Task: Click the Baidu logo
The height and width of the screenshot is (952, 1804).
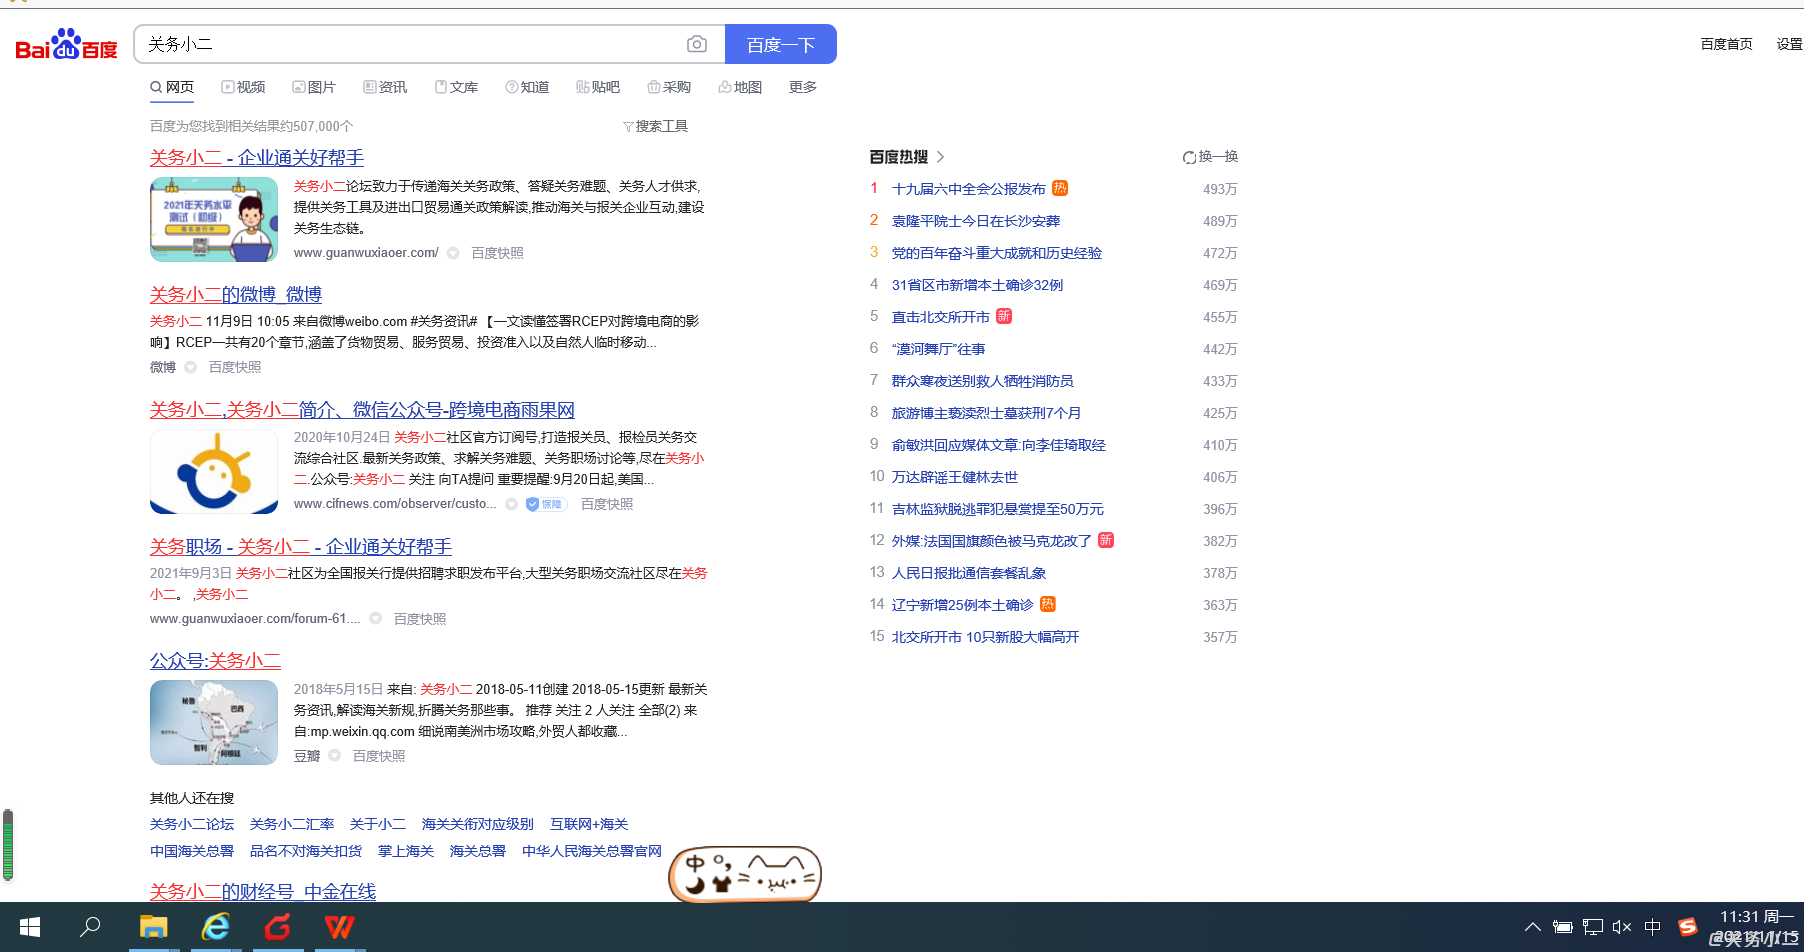Action: pyautogui.click(x=67, y=45)
